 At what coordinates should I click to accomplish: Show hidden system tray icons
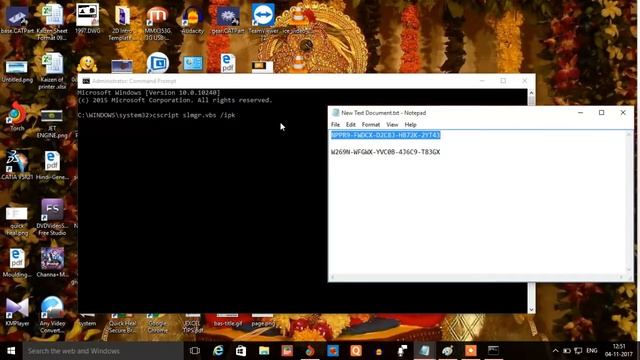(555, 351)
